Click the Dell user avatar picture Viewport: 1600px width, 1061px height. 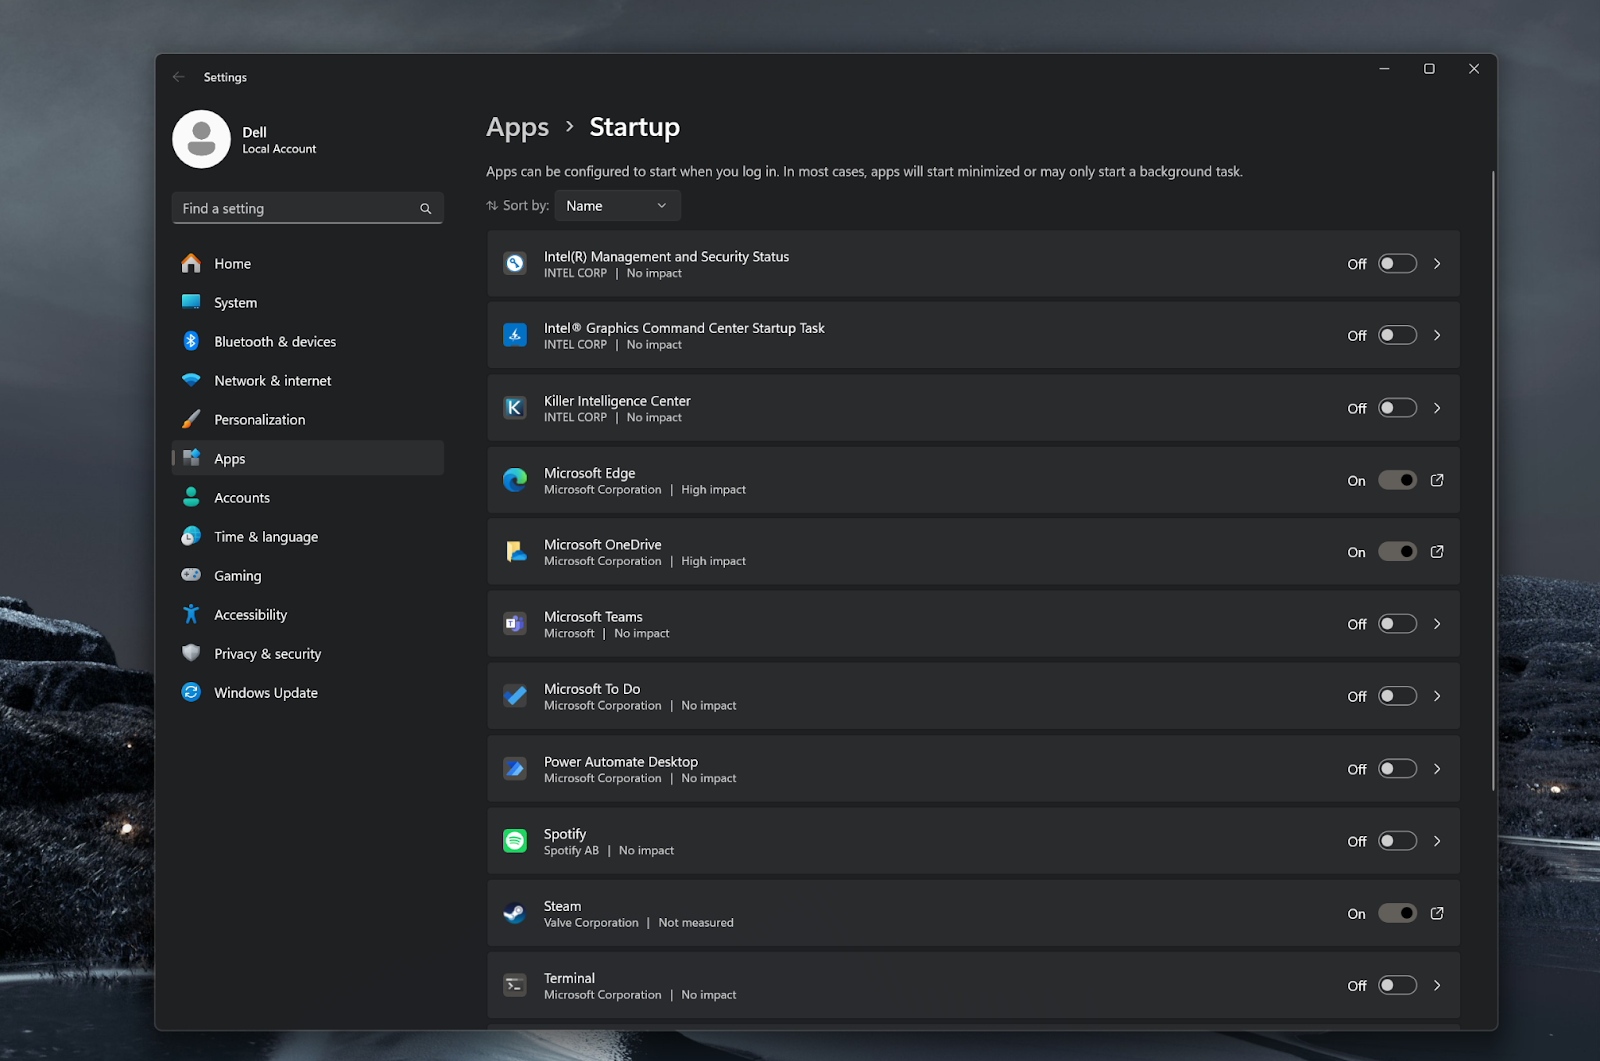(201, 139)
